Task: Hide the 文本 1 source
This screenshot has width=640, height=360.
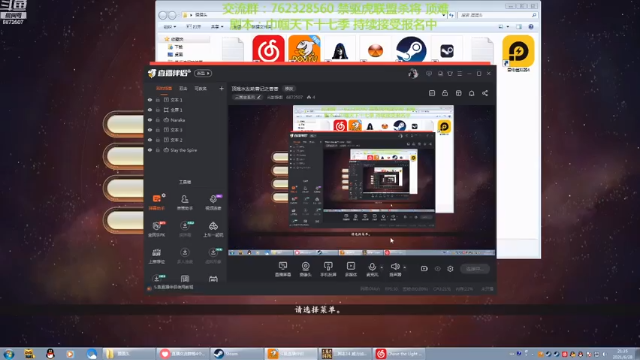Action: [150, 100]
